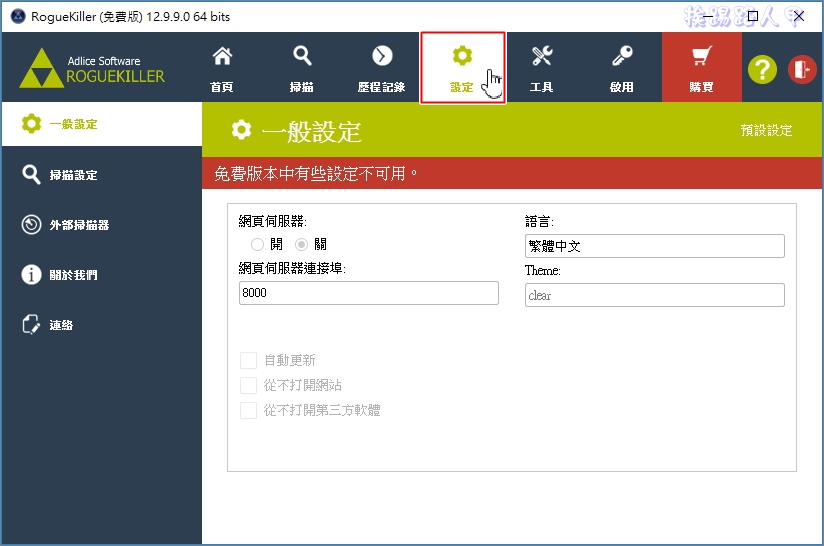Click 免費版本中有些設定不可用 notice text

pos(315,173)
